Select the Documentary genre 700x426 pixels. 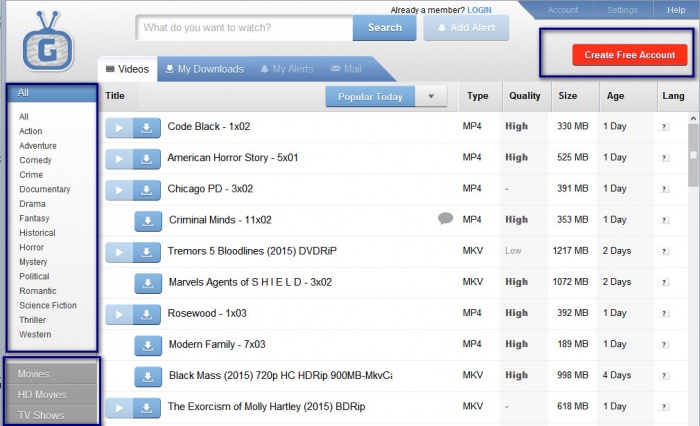pos(45,189)
